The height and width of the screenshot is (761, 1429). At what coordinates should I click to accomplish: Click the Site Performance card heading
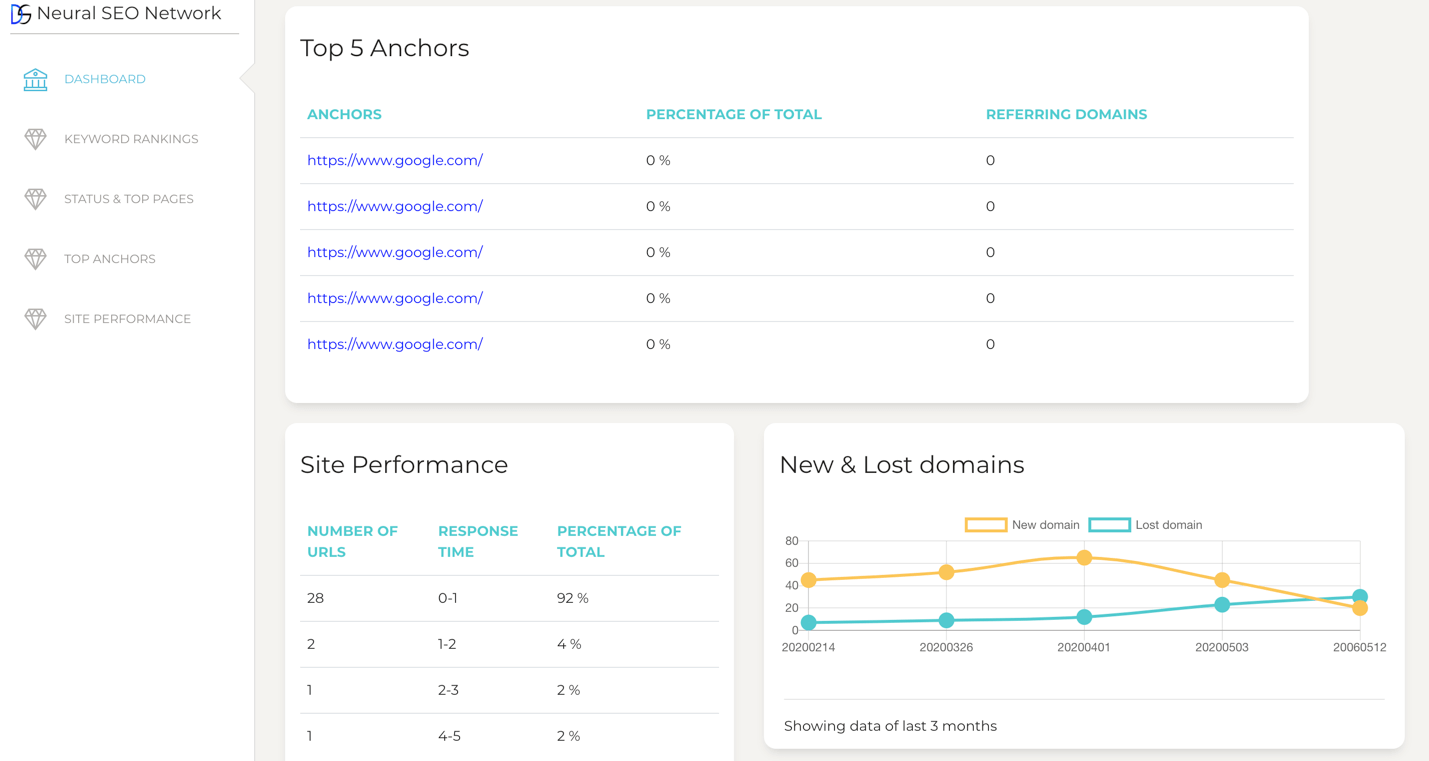[404, 465]
